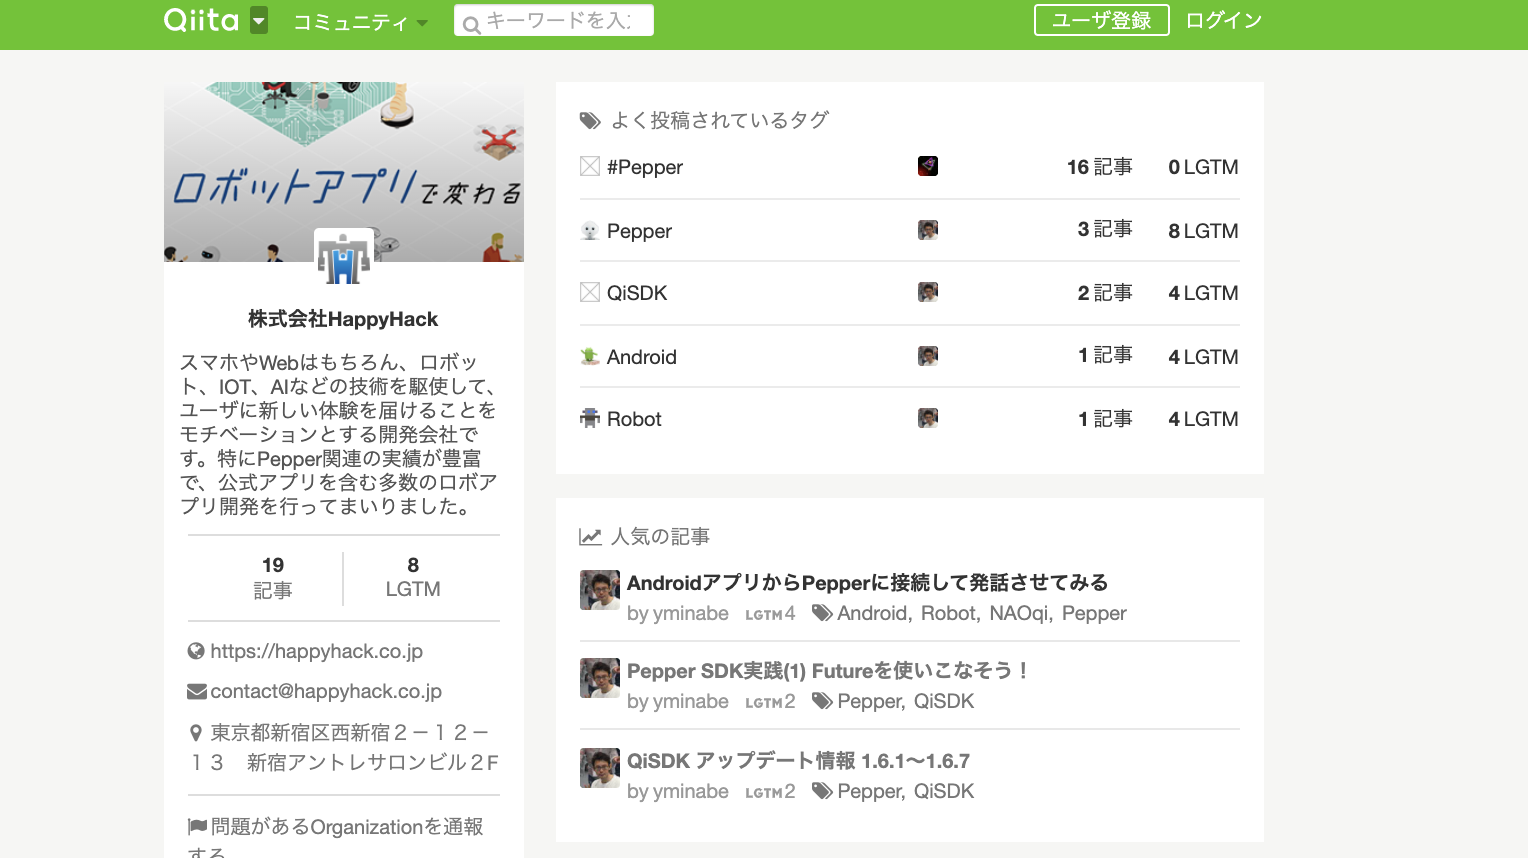This screenshot has width=1528, height=858.
Task: Expand the コミュニティ menu
Action: [x=360, y=22]
